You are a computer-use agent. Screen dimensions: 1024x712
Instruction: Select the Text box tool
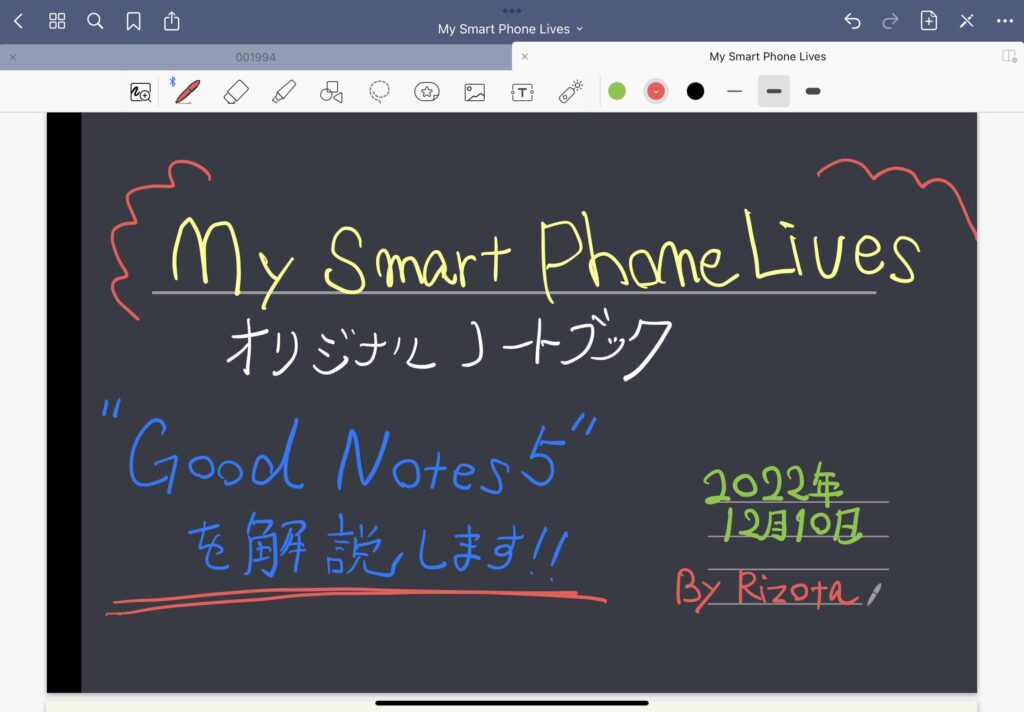522,92
